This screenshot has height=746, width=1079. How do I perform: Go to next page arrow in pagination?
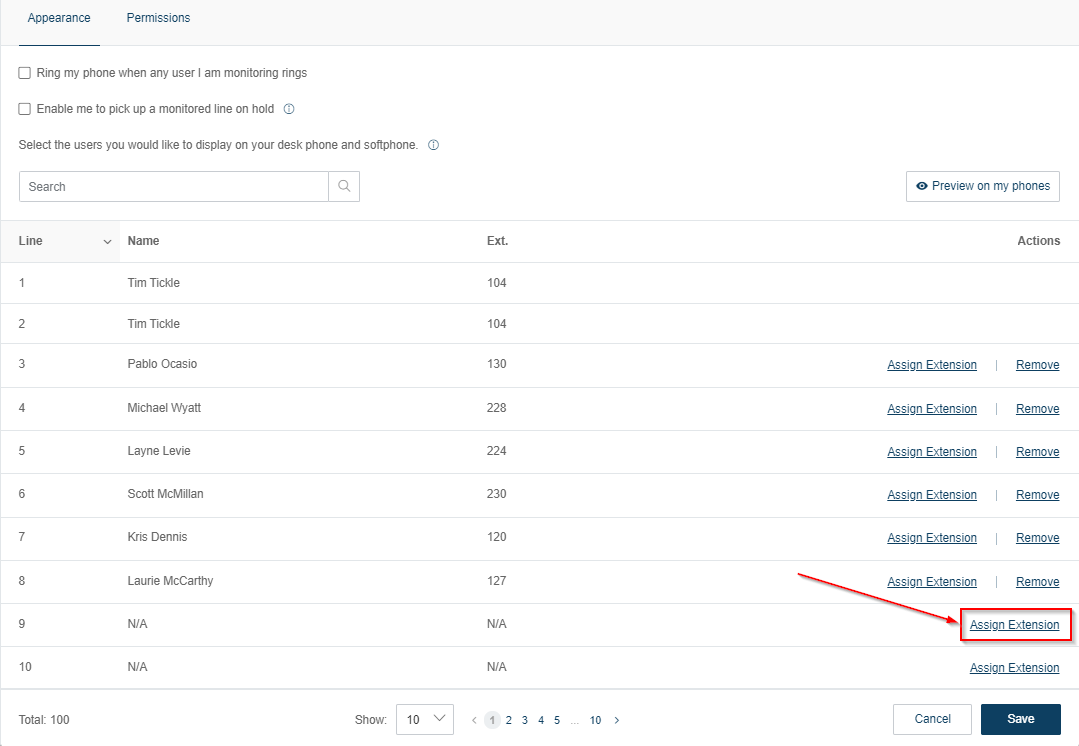click(617, 720)
